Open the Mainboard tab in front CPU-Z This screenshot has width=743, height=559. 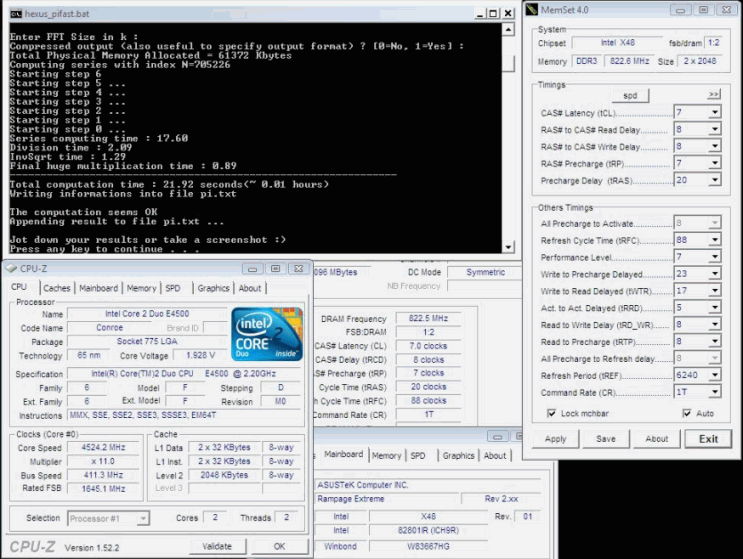click(x=99, y=288)
